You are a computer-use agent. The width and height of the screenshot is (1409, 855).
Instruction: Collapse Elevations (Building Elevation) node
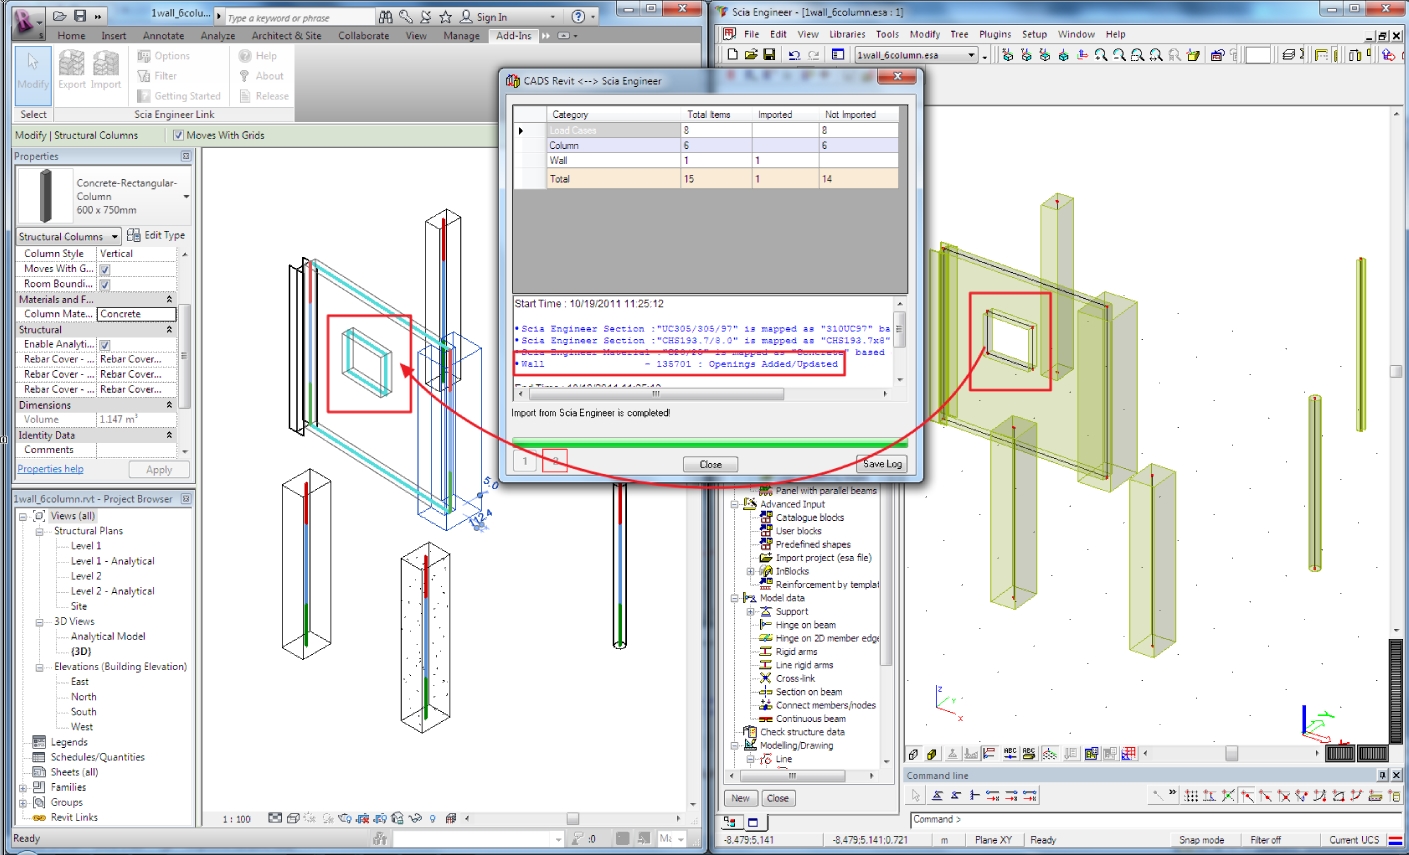[x=40, y=667]
